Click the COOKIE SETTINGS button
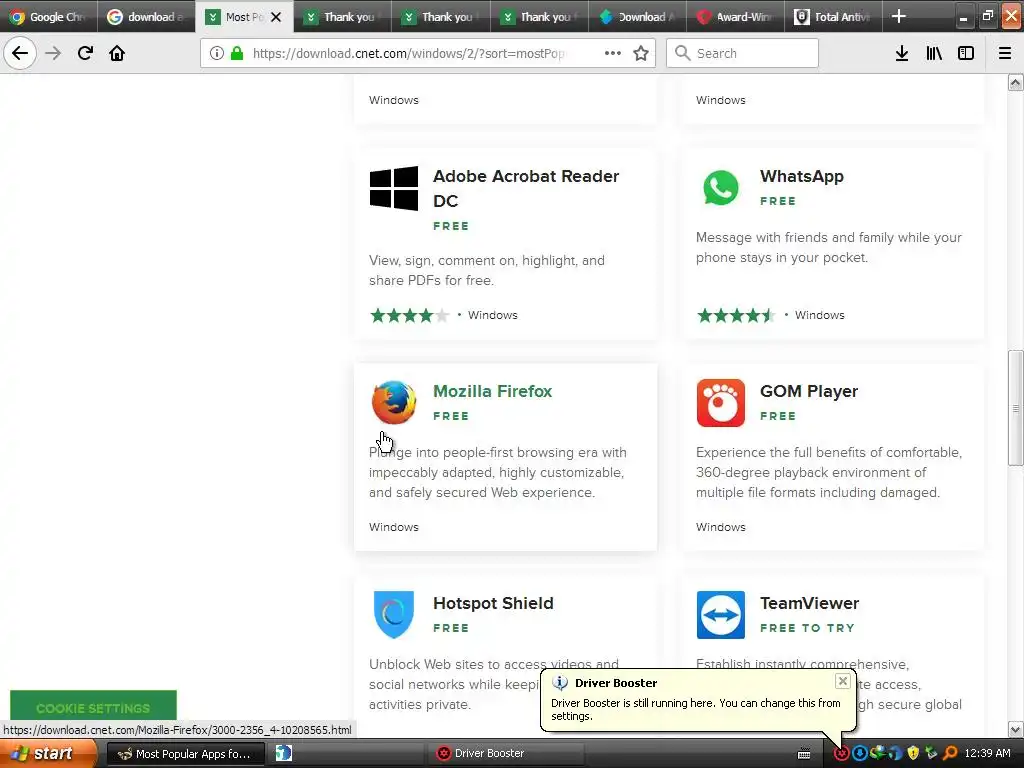The width and height of the screenshot is (1024, 768). coord(93,706)
